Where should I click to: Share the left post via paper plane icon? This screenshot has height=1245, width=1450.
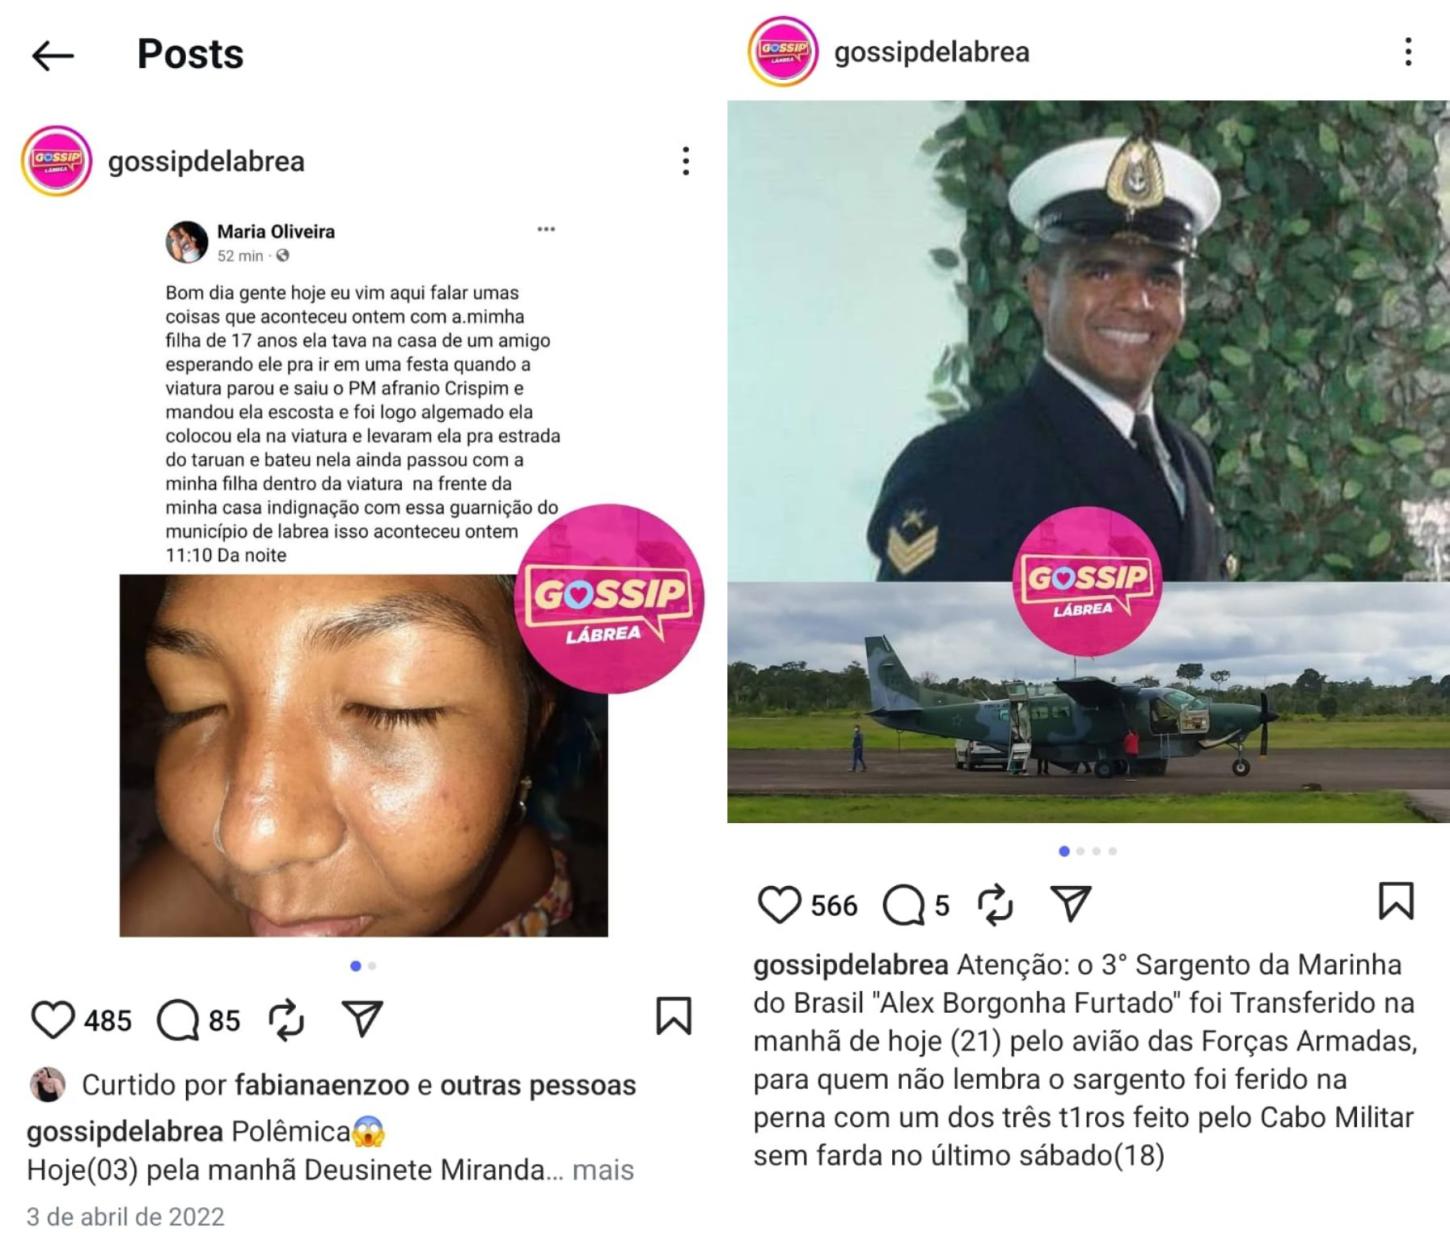[x=362, y=1018]
